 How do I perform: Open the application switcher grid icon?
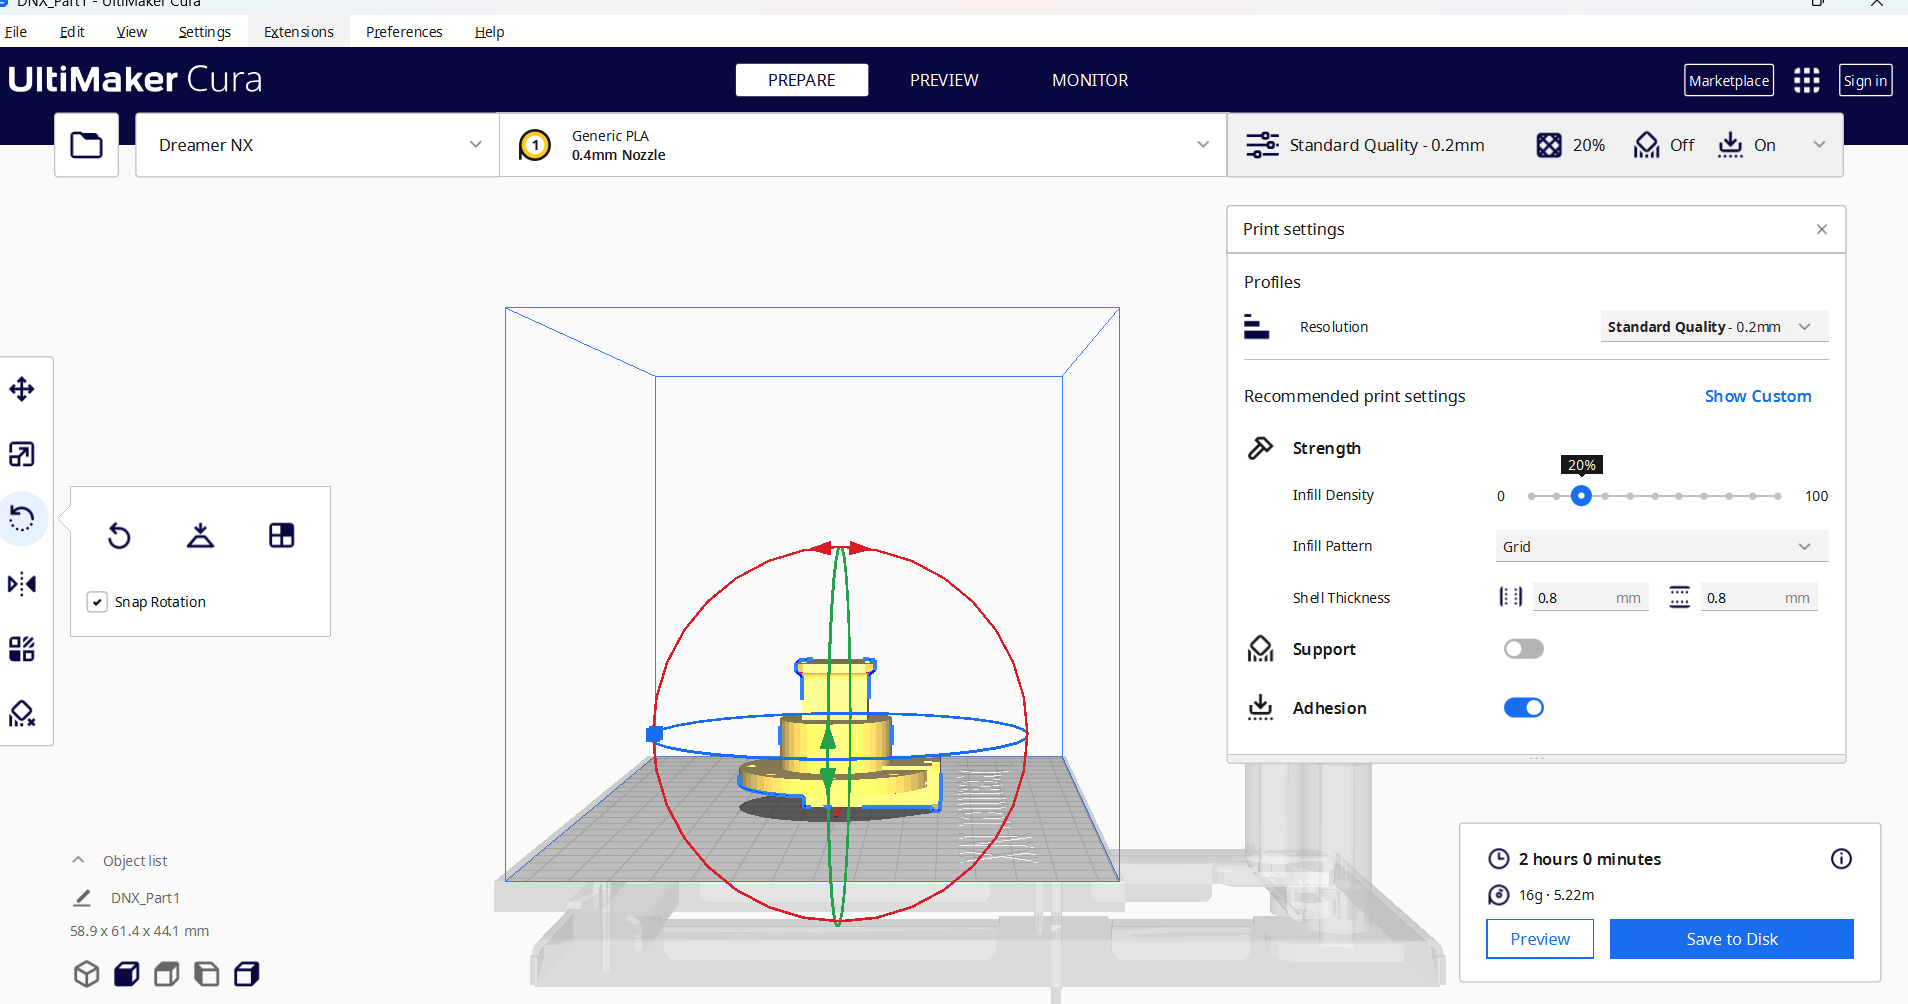(x=1806, y=81)
